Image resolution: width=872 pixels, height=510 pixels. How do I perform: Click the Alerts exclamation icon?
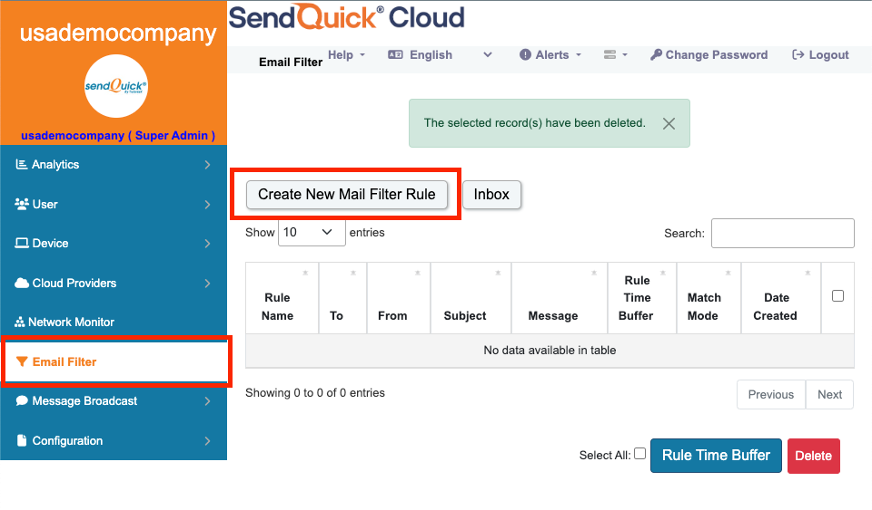525,55
